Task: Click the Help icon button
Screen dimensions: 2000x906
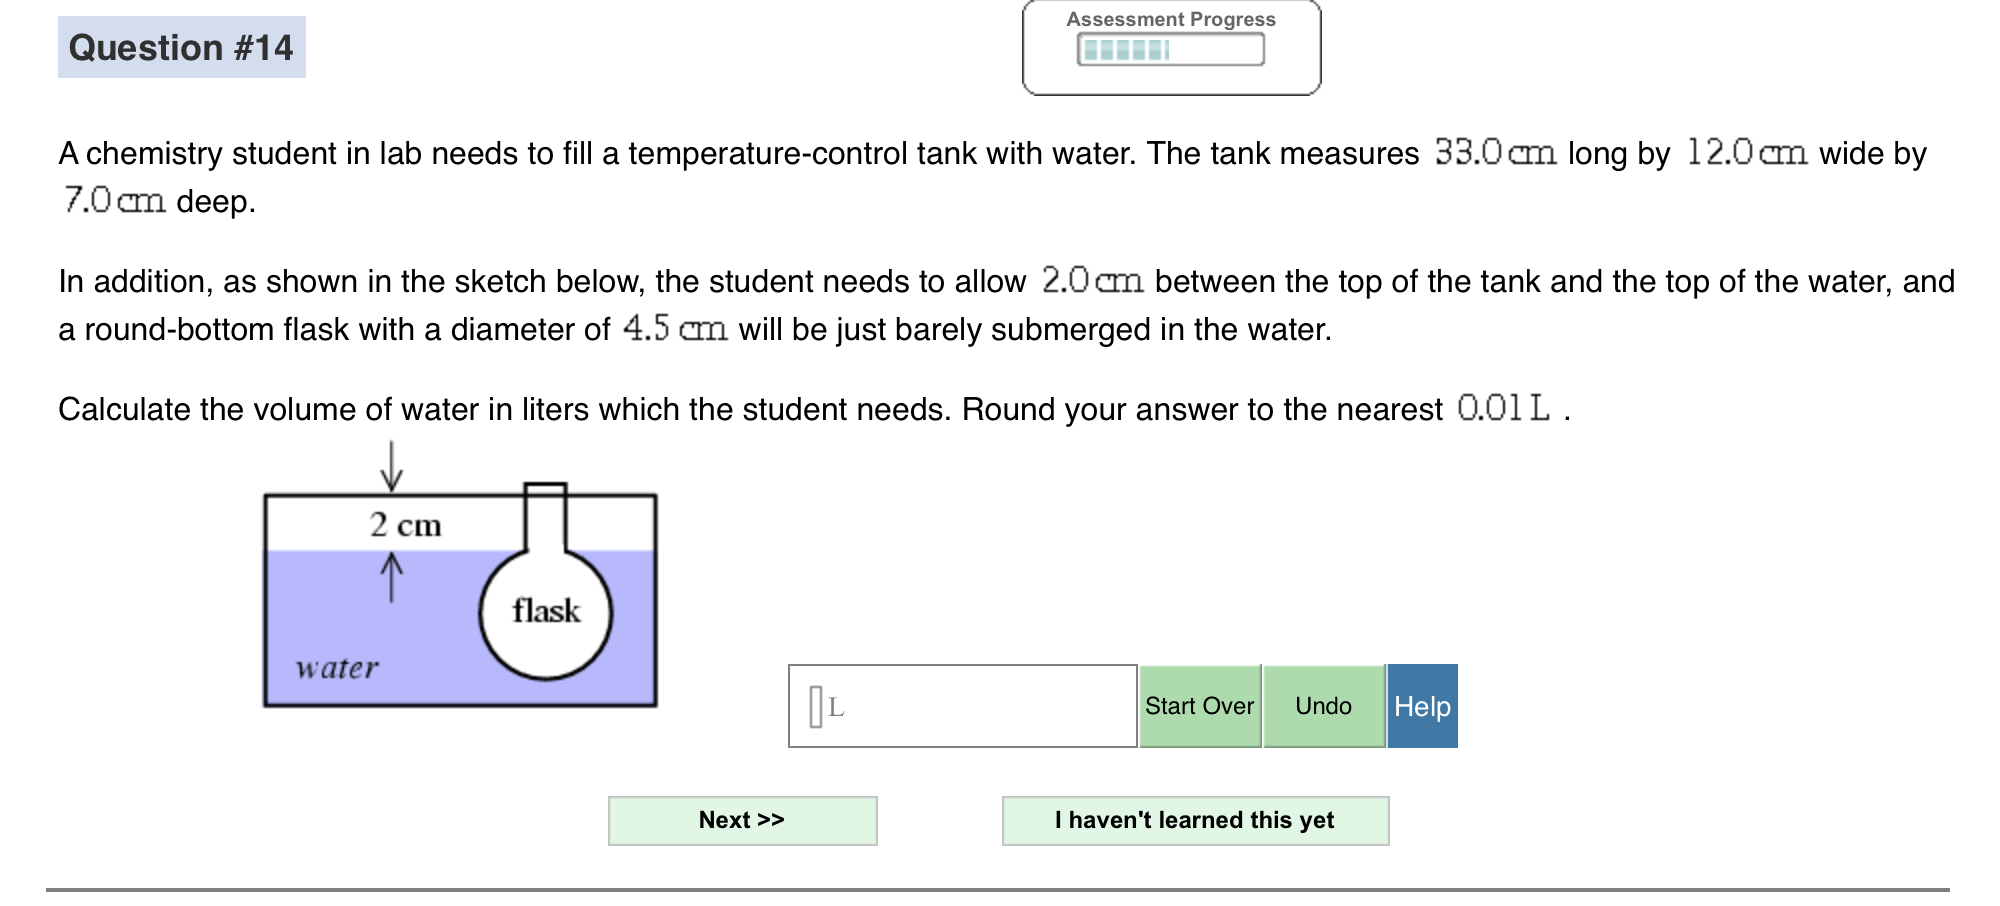Action: pos(1422,706)
